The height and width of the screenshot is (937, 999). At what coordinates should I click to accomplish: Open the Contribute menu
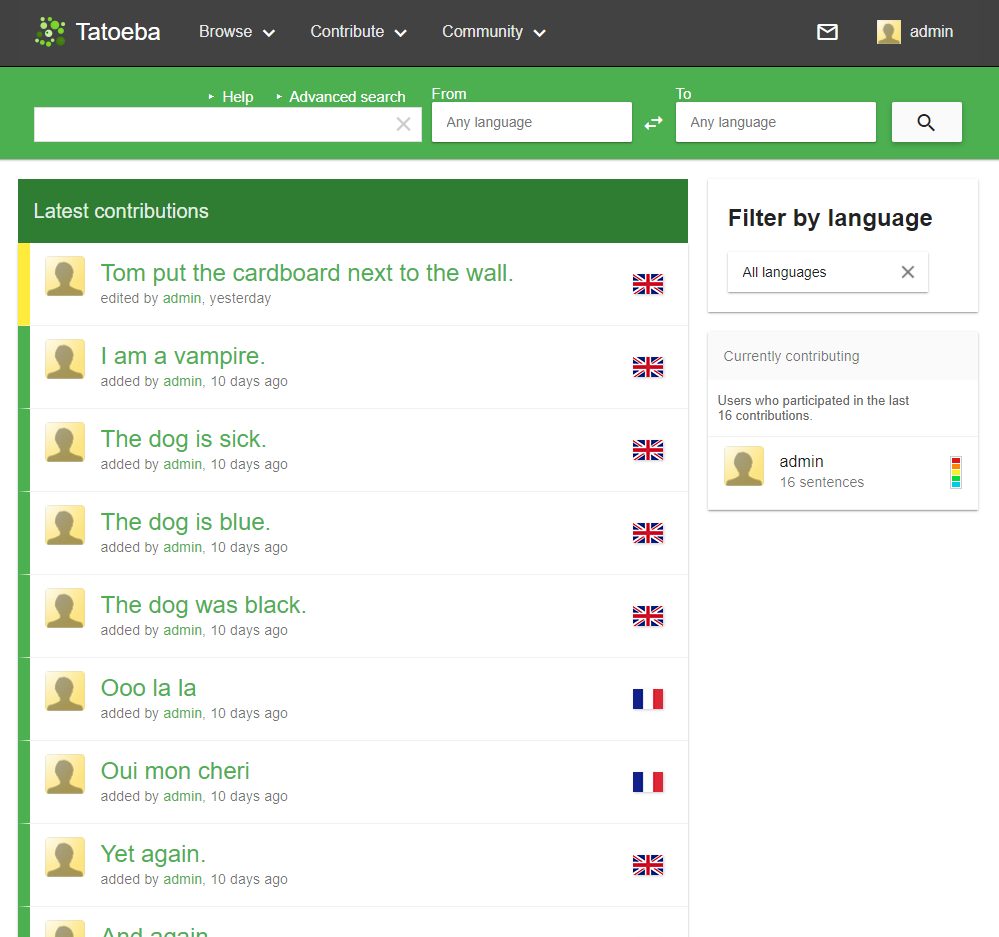[358, 32]
